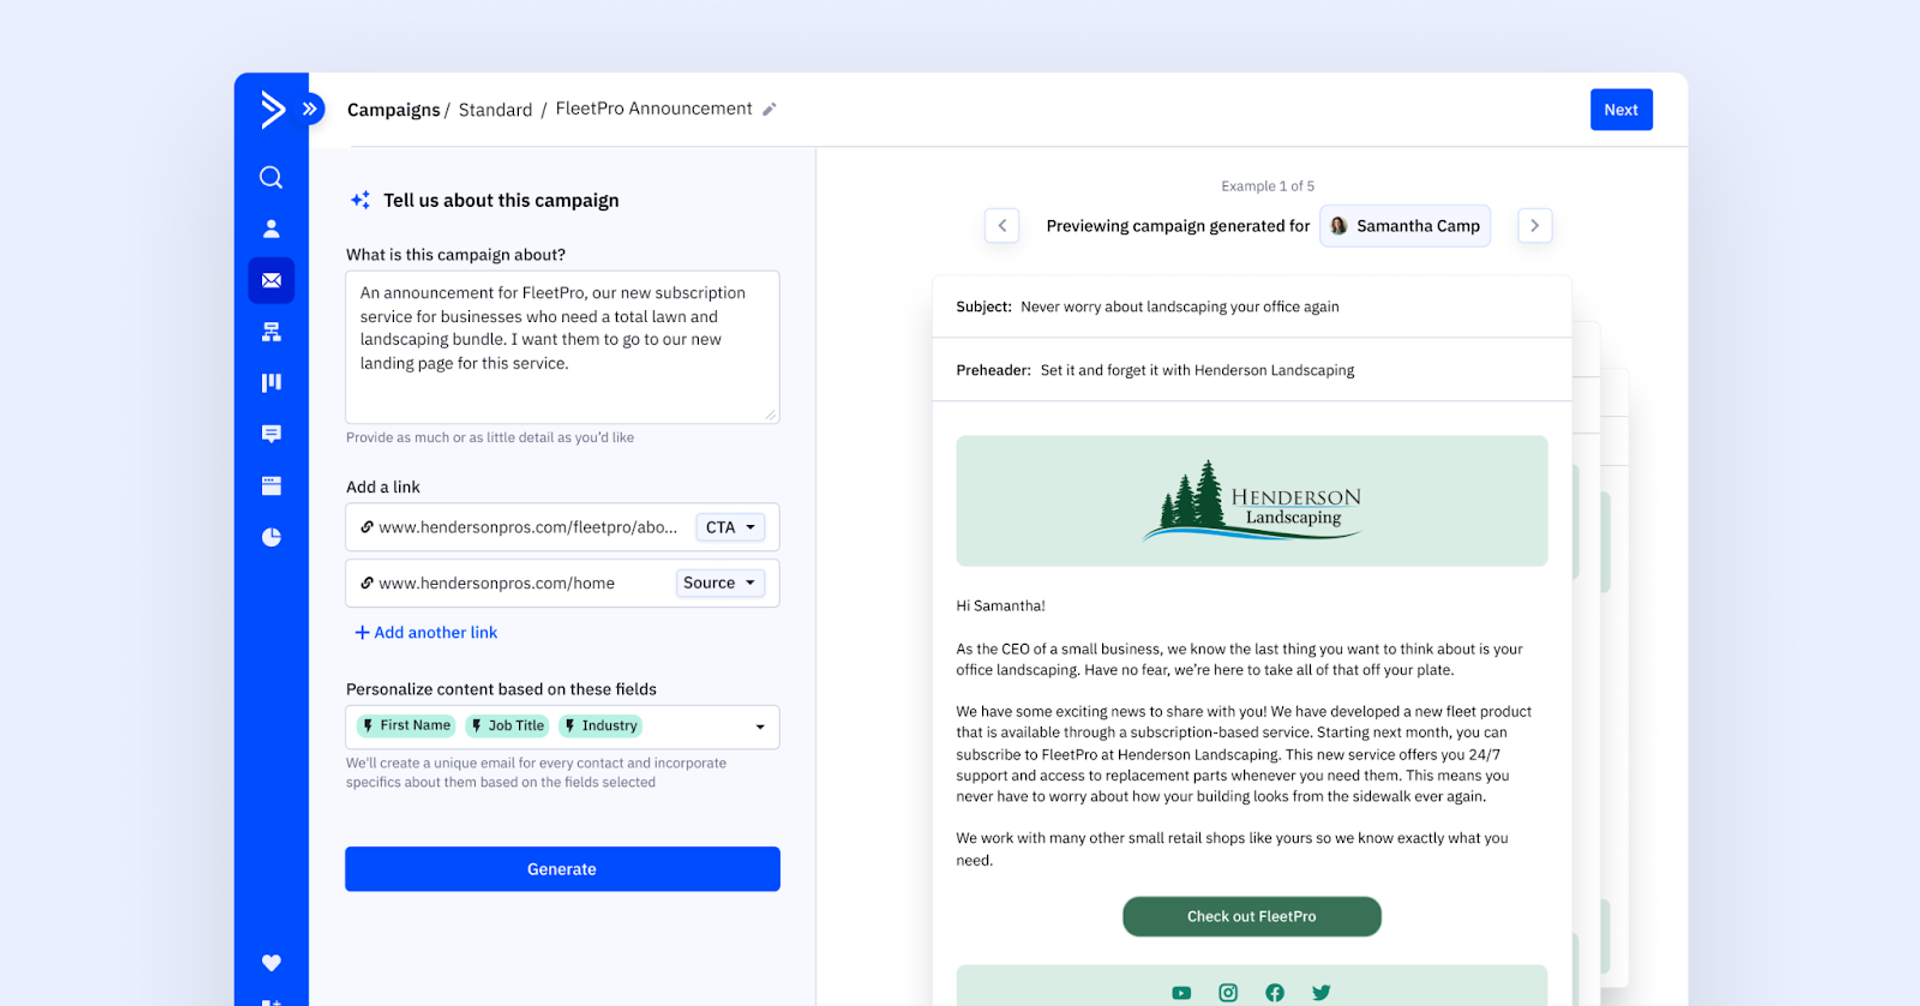The height and width of the screenshot is (1006, 1920).
Task: Edit campaign name with pencil icon
Action: [x=769, y=110]
